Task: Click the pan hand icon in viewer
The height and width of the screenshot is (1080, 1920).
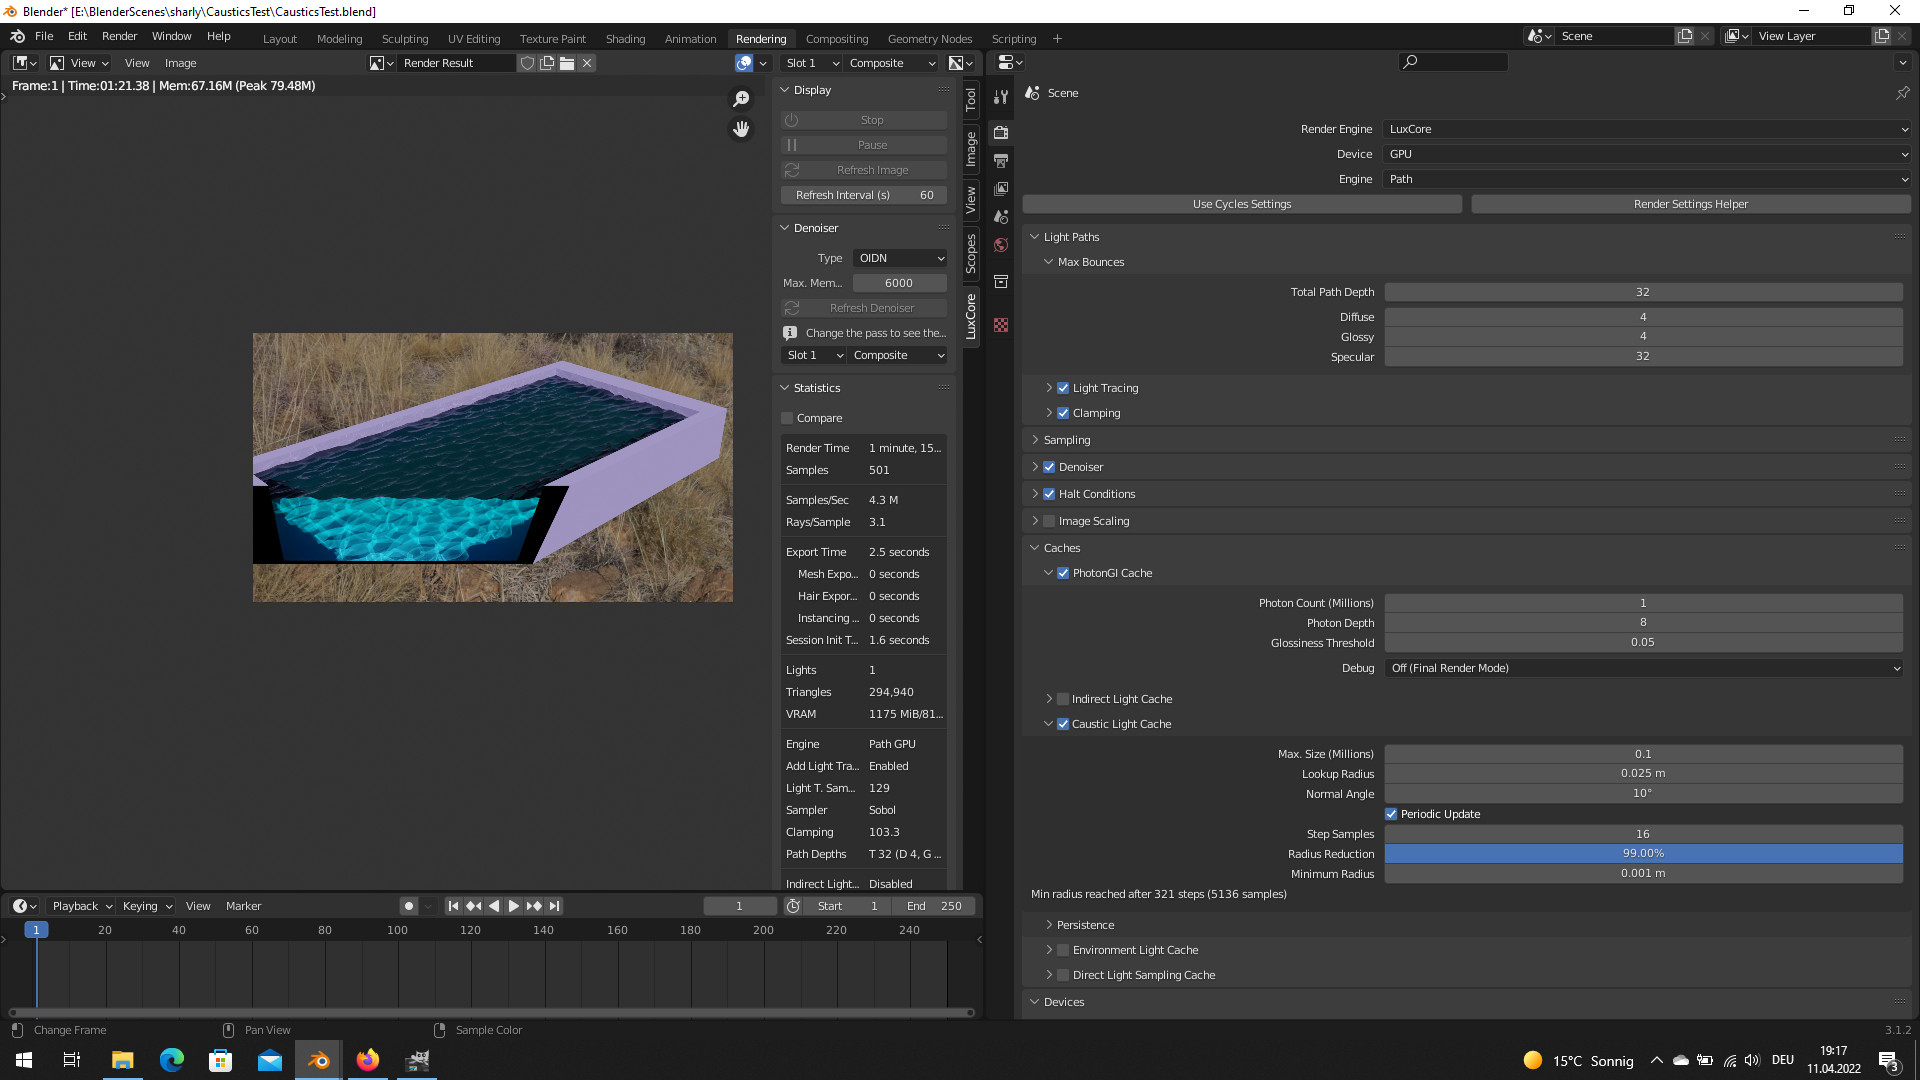Action: coord(741,129)
